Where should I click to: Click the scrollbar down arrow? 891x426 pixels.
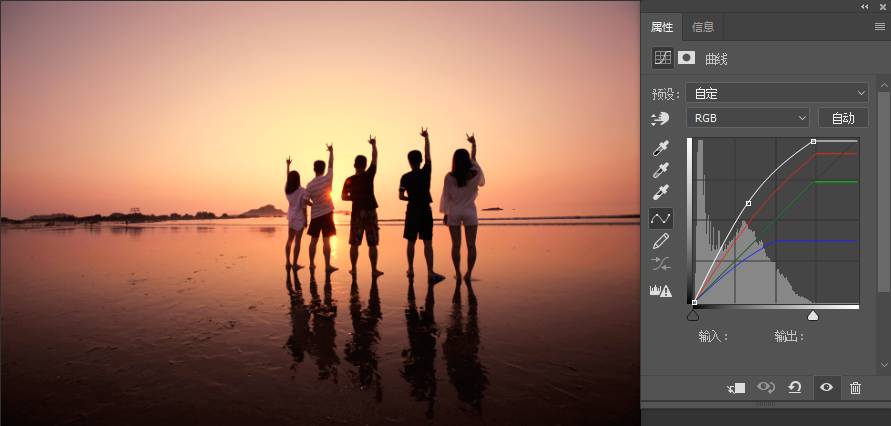pyautogui.click(x=883, y=364)
